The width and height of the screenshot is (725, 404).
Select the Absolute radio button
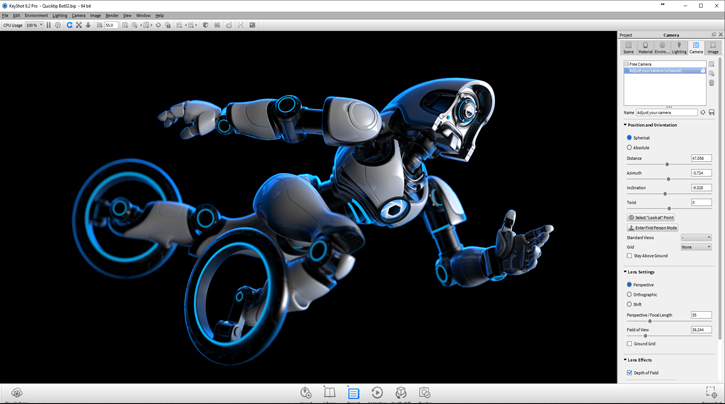tap(629, 147)
